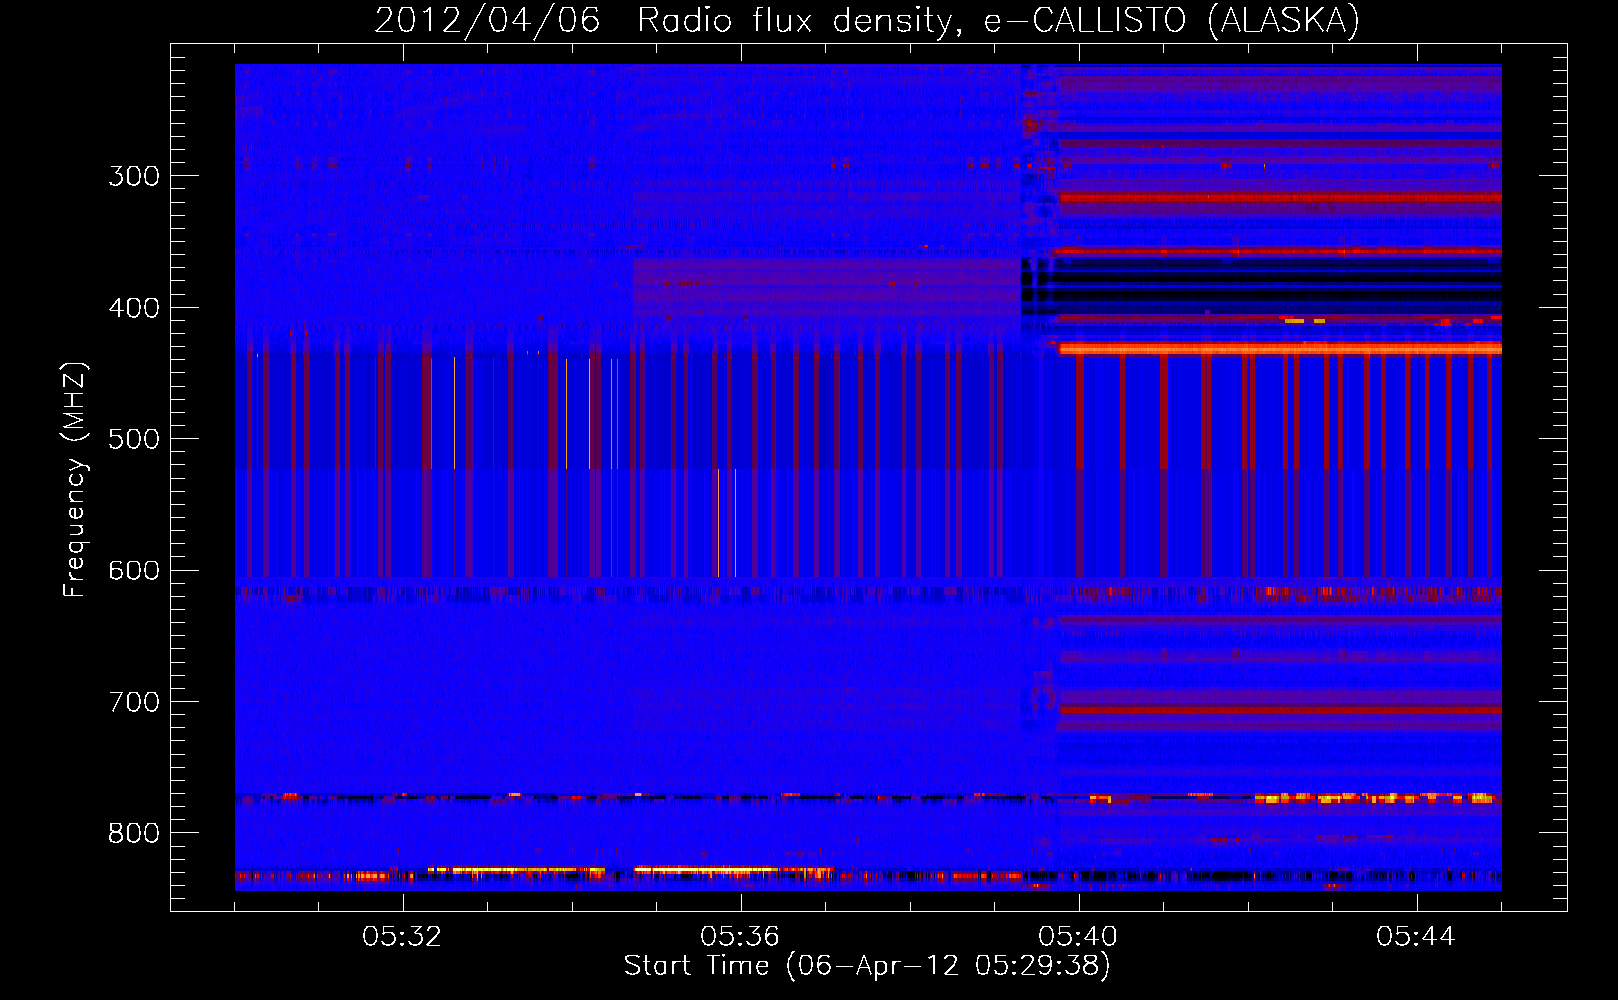Click the 800 frequency tick label
This screenshot has height=1000, width=1618.
[134, 834]
